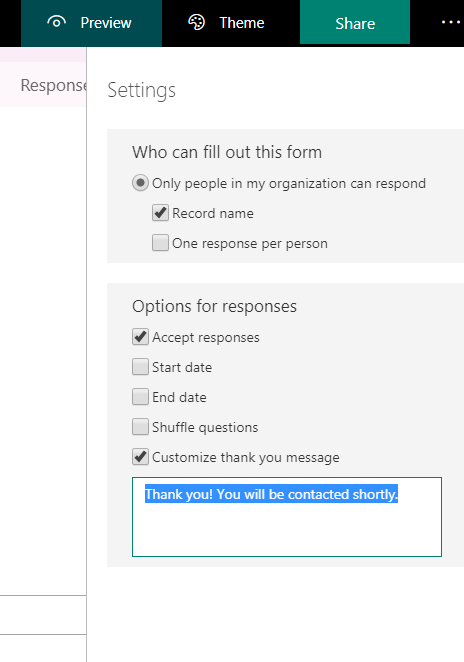Enable the Start date option
This screenshot has width=464, height=662.
[x=140, y=367]
